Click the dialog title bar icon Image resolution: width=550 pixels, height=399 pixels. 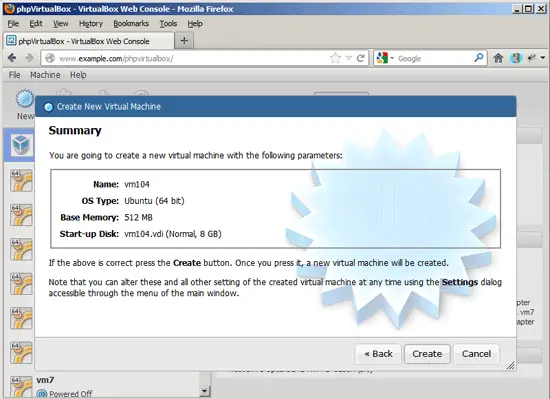coord(48,107)
